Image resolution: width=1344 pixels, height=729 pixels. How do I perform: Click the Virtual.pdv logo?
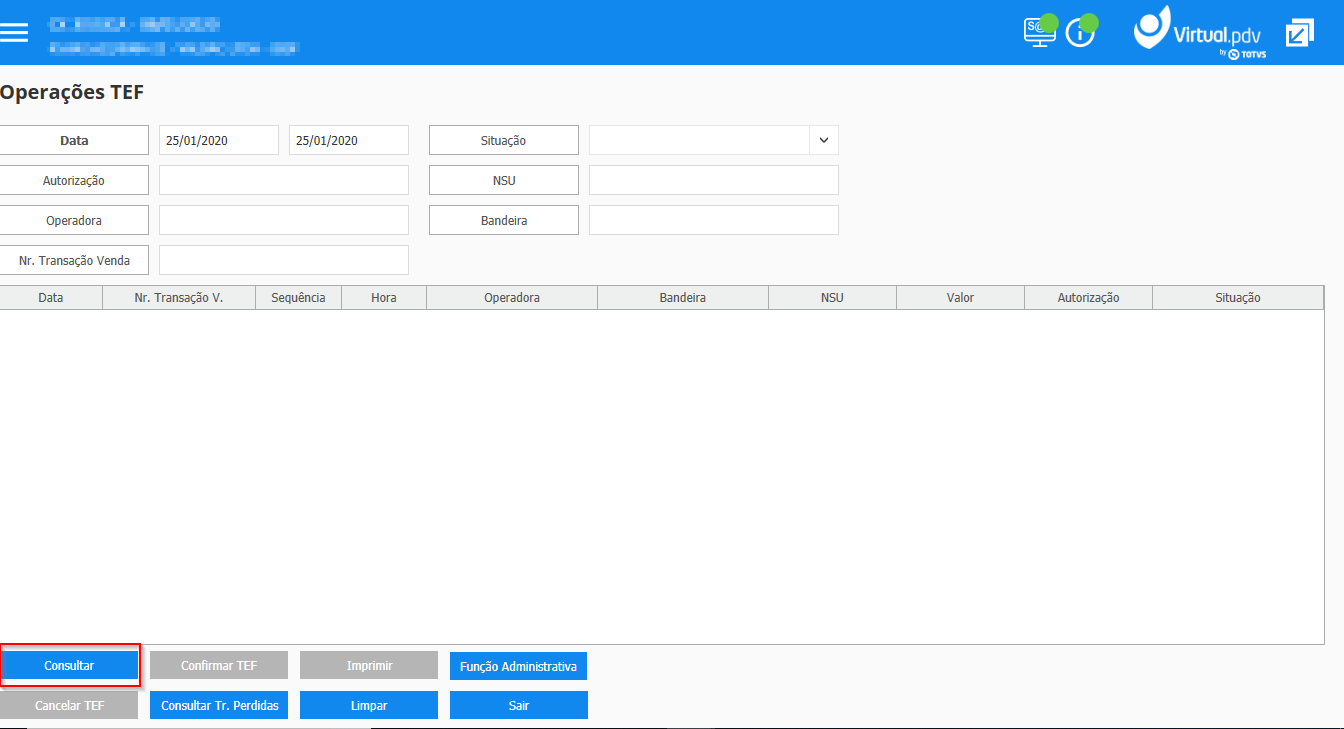[1200, 32]
